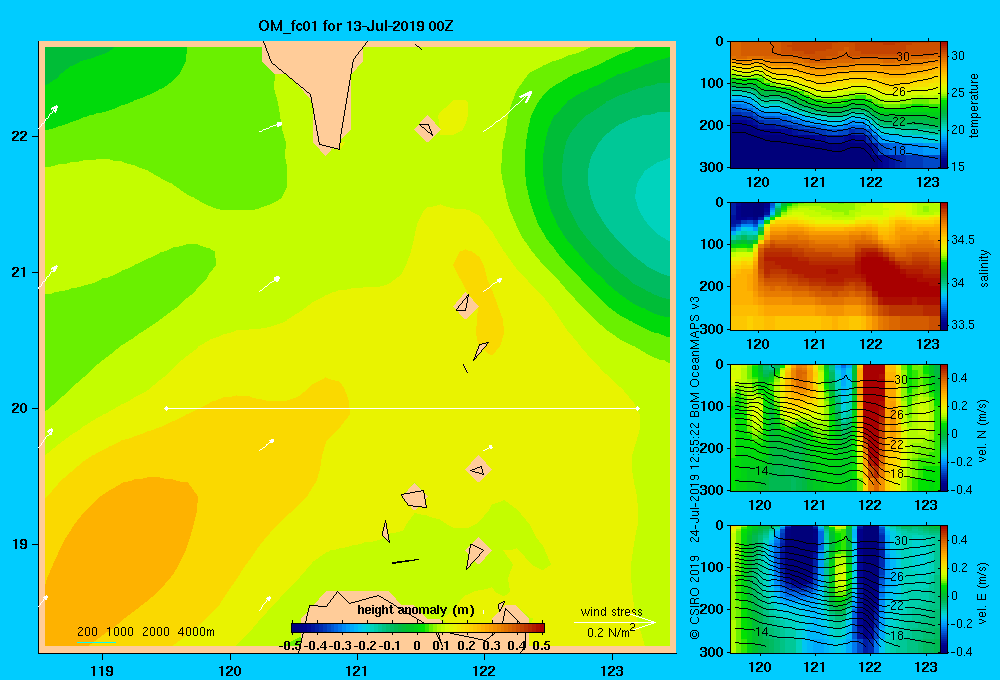
Task: Select the 'wind stress' legend label
Action: (612, 612)
